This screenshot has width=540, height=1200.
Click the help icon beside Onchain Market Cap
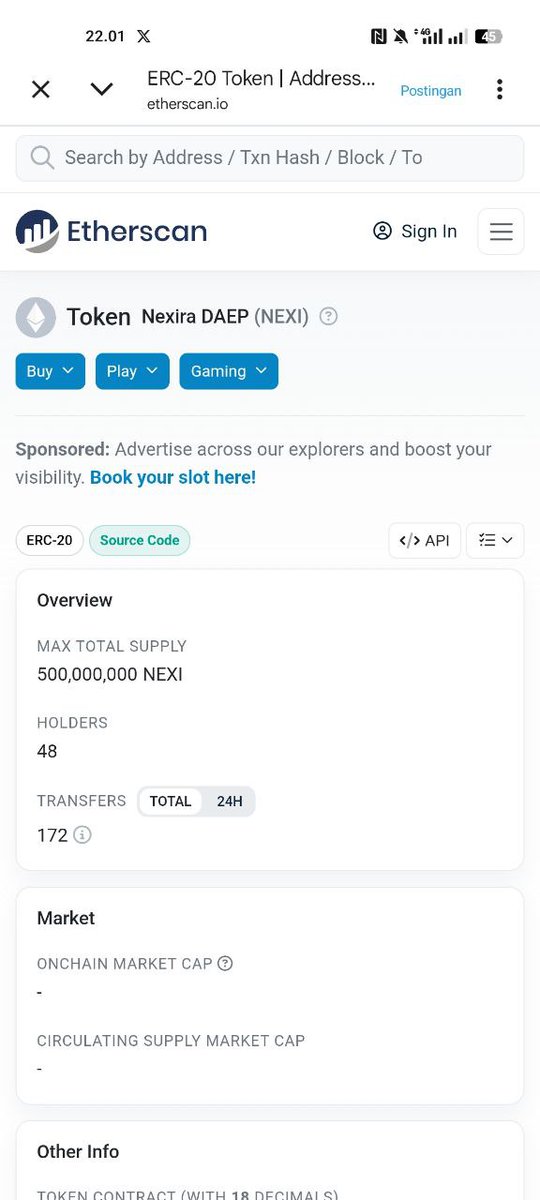pyautogui.click(x=225, y=964)
